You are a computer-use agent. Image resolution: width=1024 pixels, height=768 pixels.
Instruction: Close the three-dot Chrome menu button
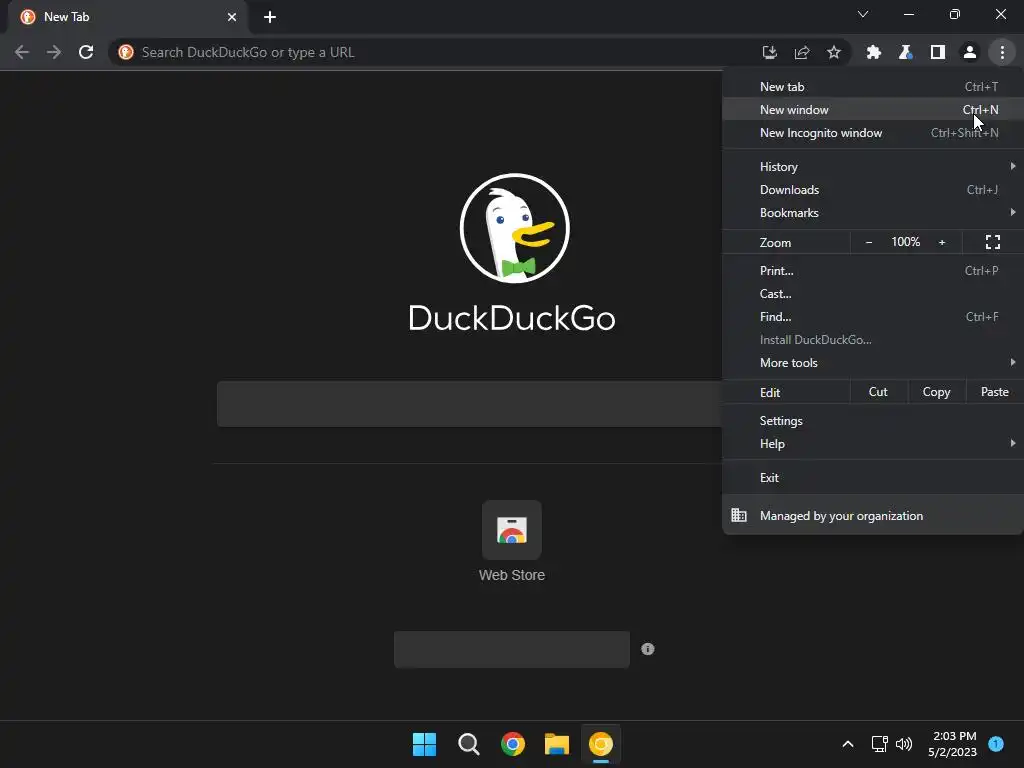coord(1002,52)
